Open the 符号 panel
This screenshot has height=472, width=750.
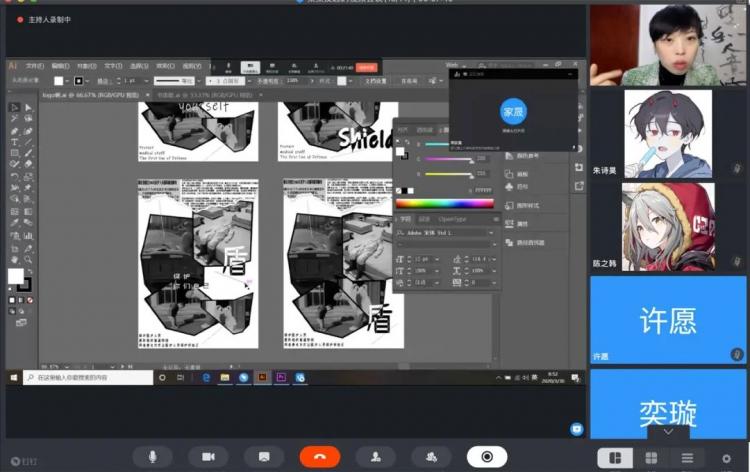(x=517, y=187)
